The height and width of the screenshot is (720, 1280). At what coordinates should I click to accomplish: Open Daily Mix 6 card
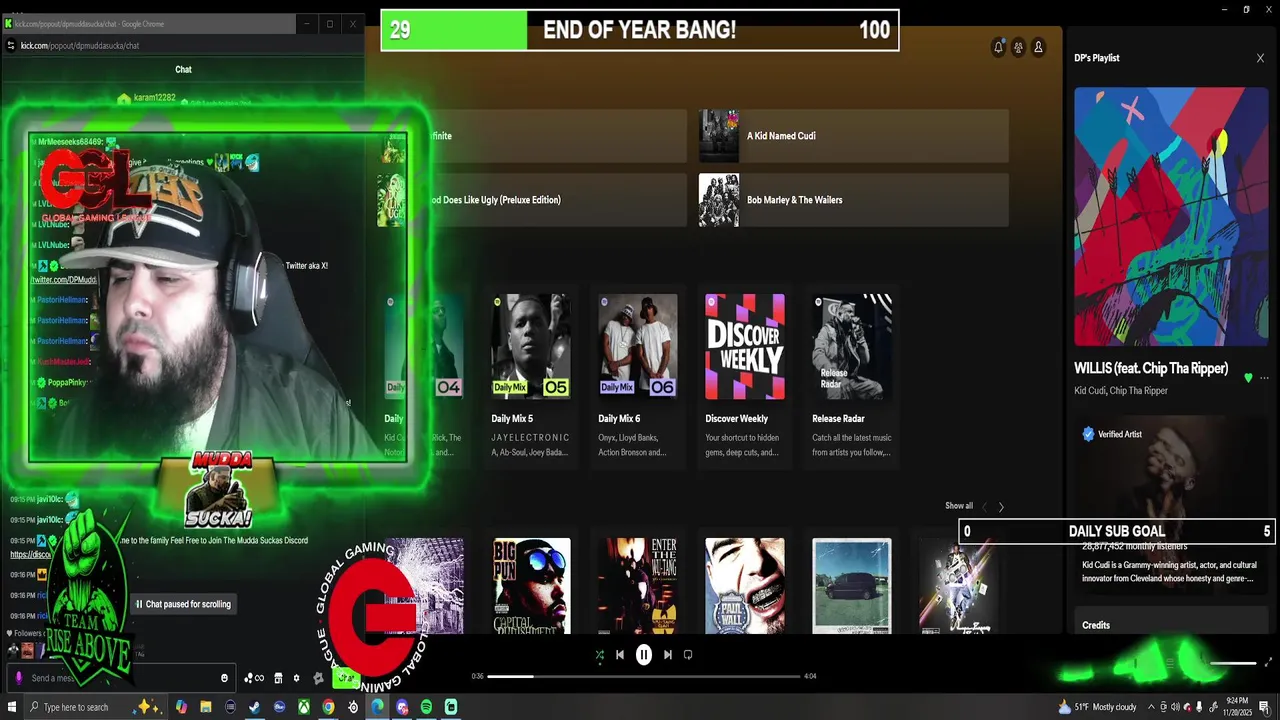[x=638, y=377]
